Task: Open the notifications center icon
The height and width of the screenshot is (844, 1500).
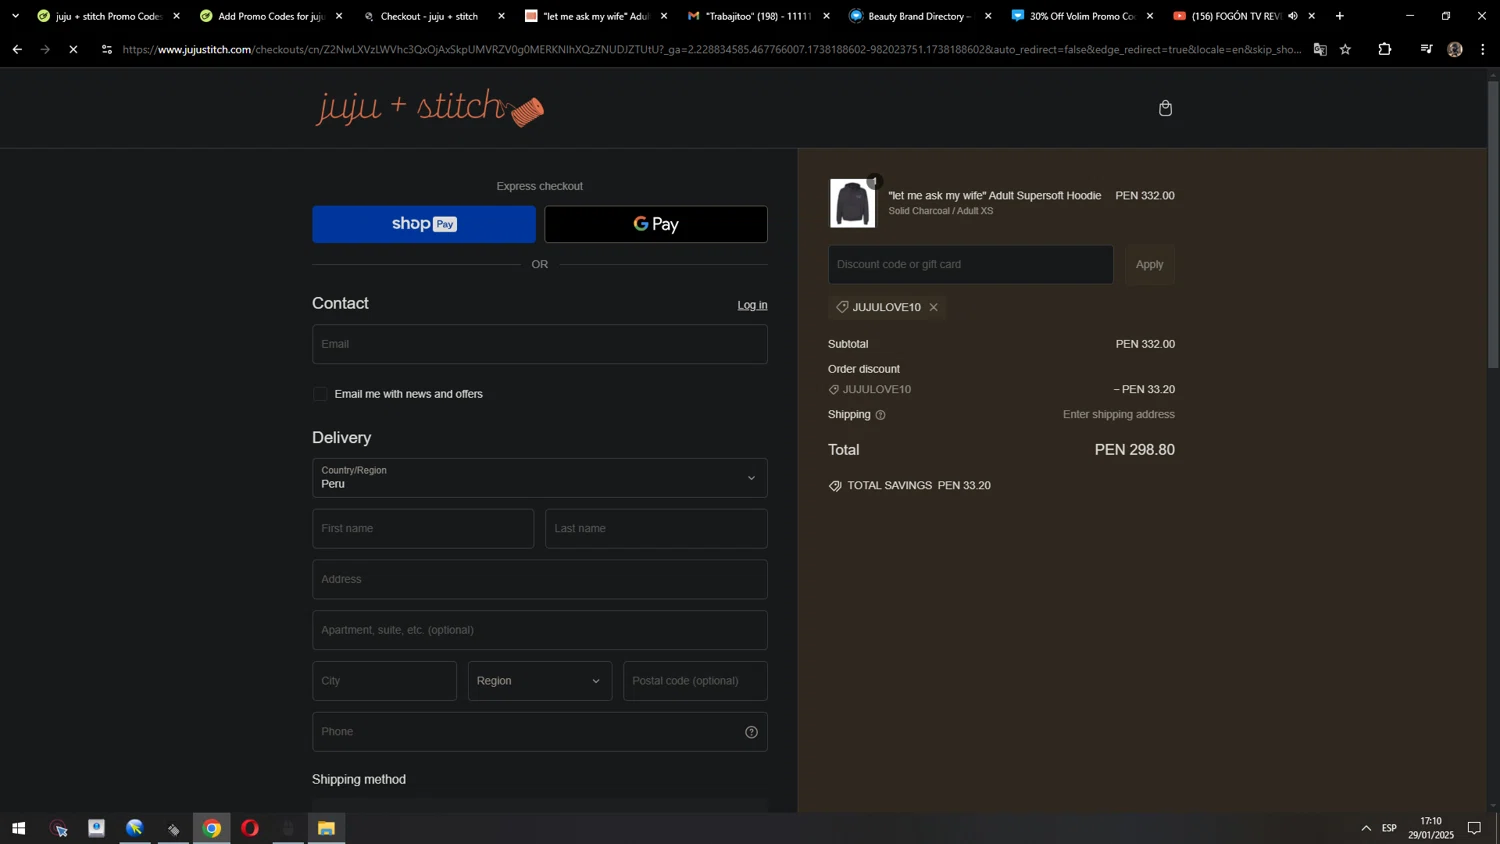Action: click(1474, 828)
